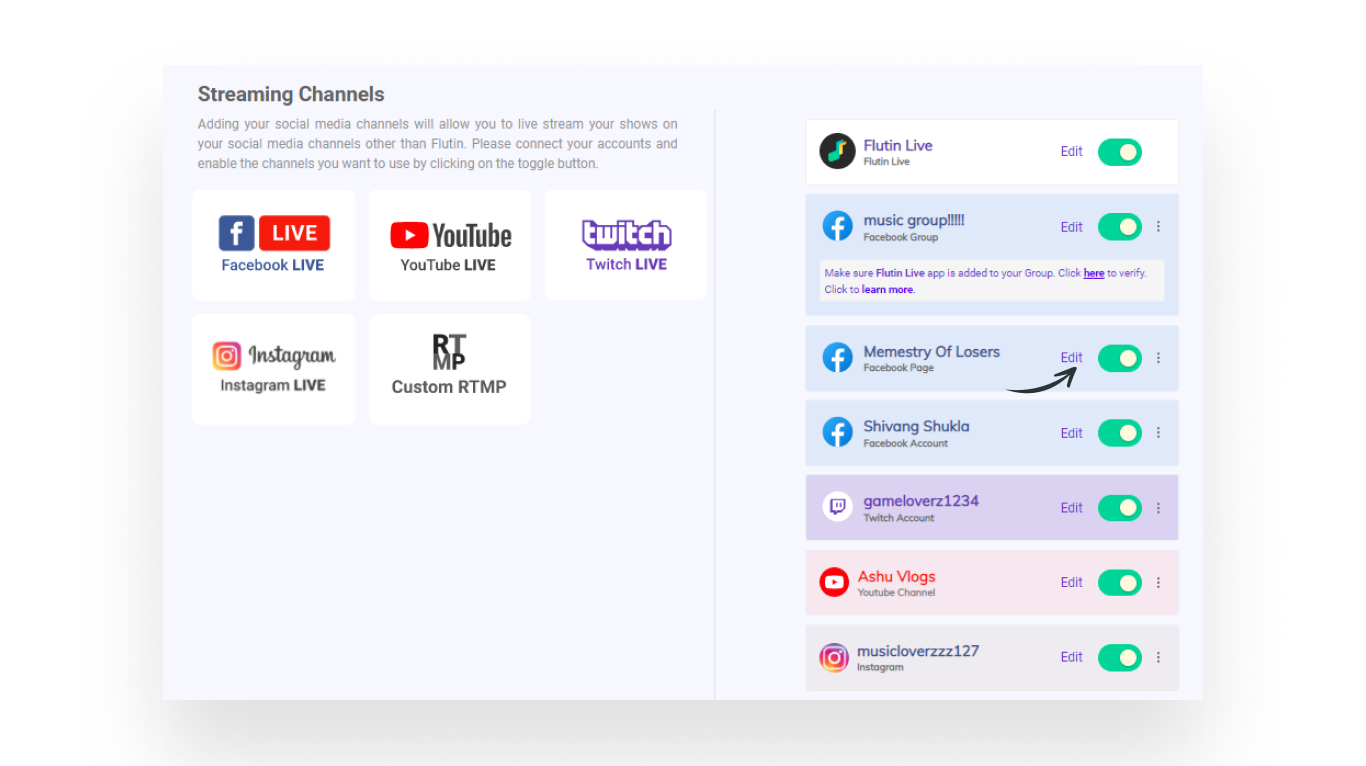Turn off Ashu Vlogs YouTube toggle
Screen dimensions: 1366x766
click(1120, 582)
